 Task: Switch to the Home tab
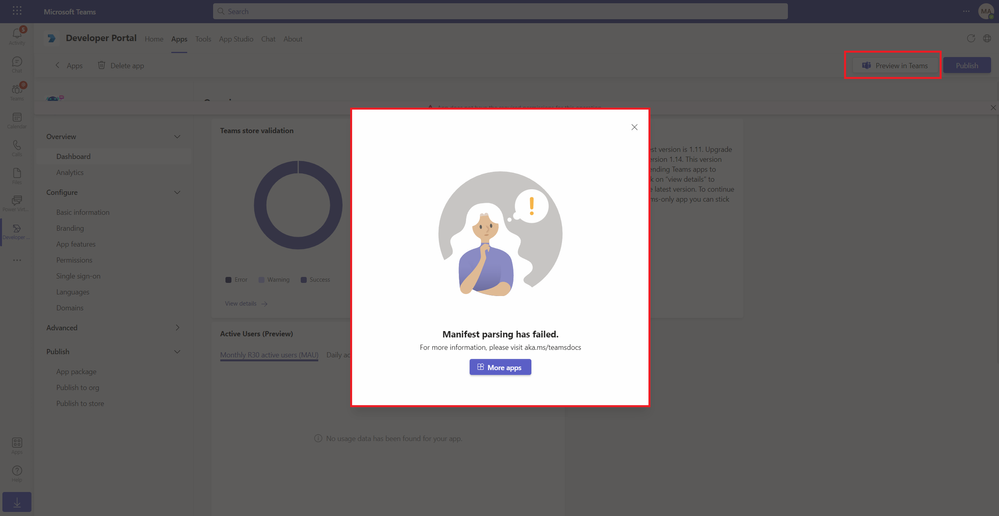[154, 39]
